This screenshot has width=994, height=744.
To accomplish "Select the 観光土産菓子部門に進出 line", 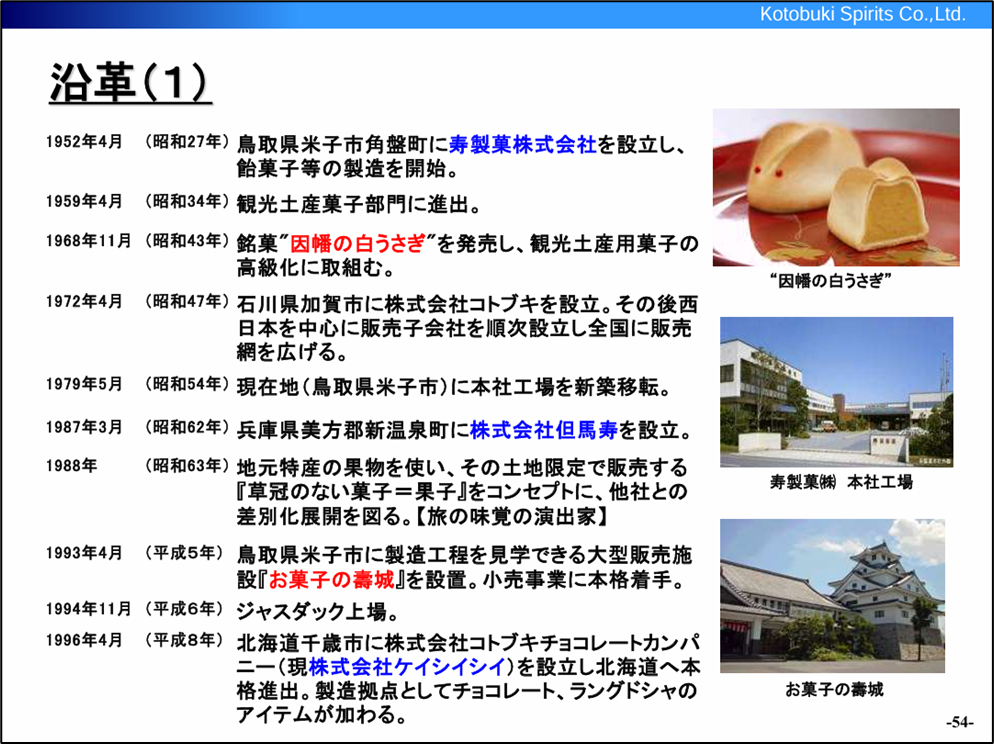I will tap(359, 205).
